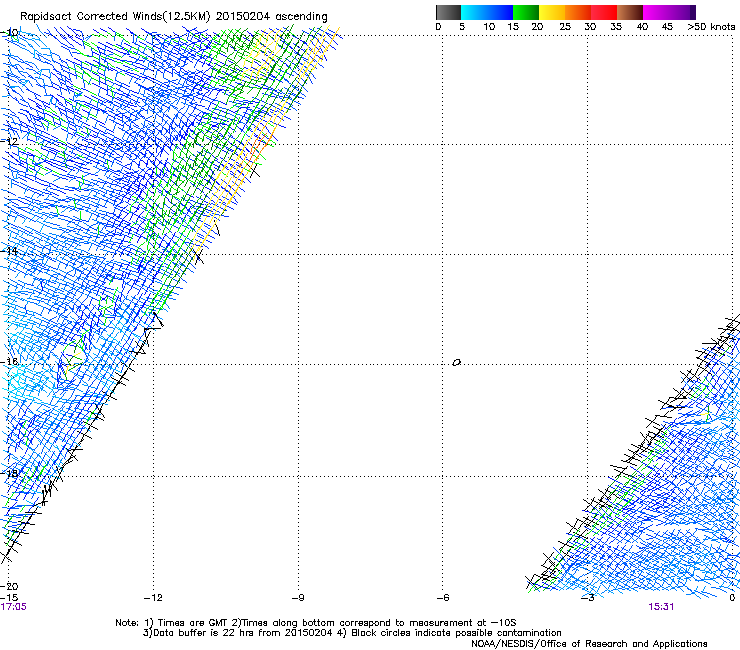
Task: Click the date '20150204 ascending' in title
Action: click(271, 17)
